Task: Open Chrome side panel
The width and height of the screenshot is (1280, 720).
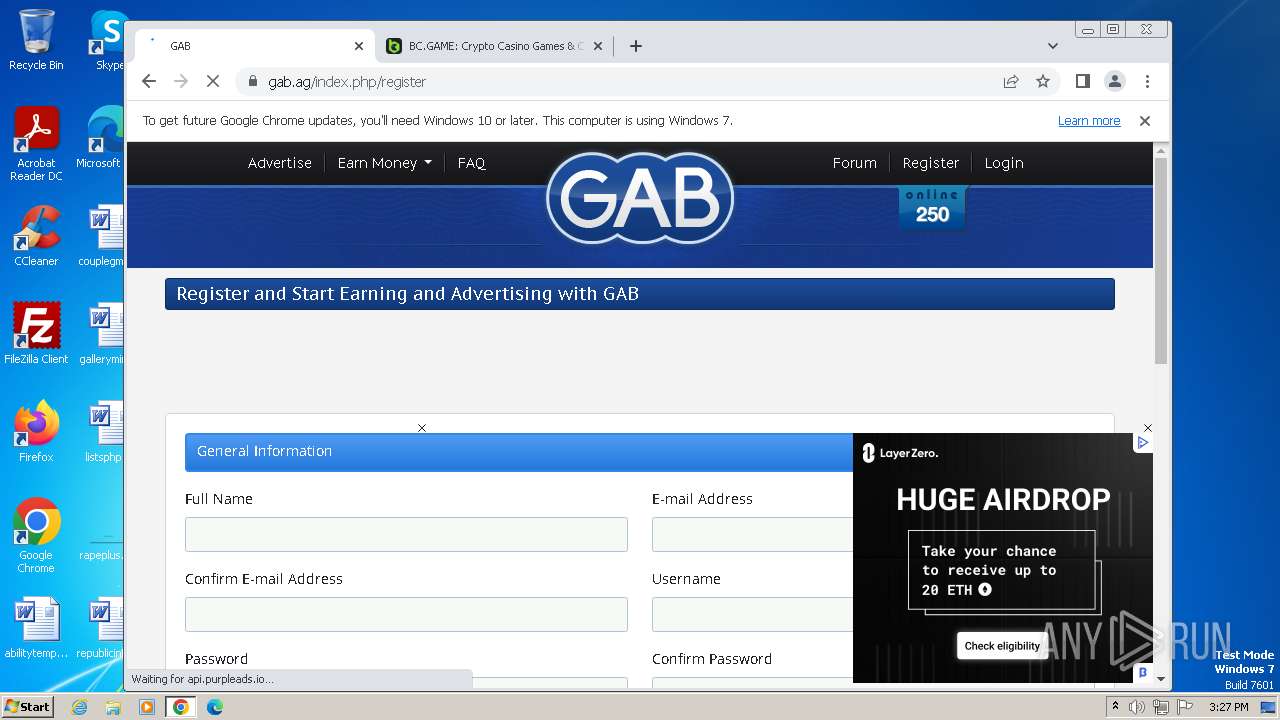Action: point(1082,81)
